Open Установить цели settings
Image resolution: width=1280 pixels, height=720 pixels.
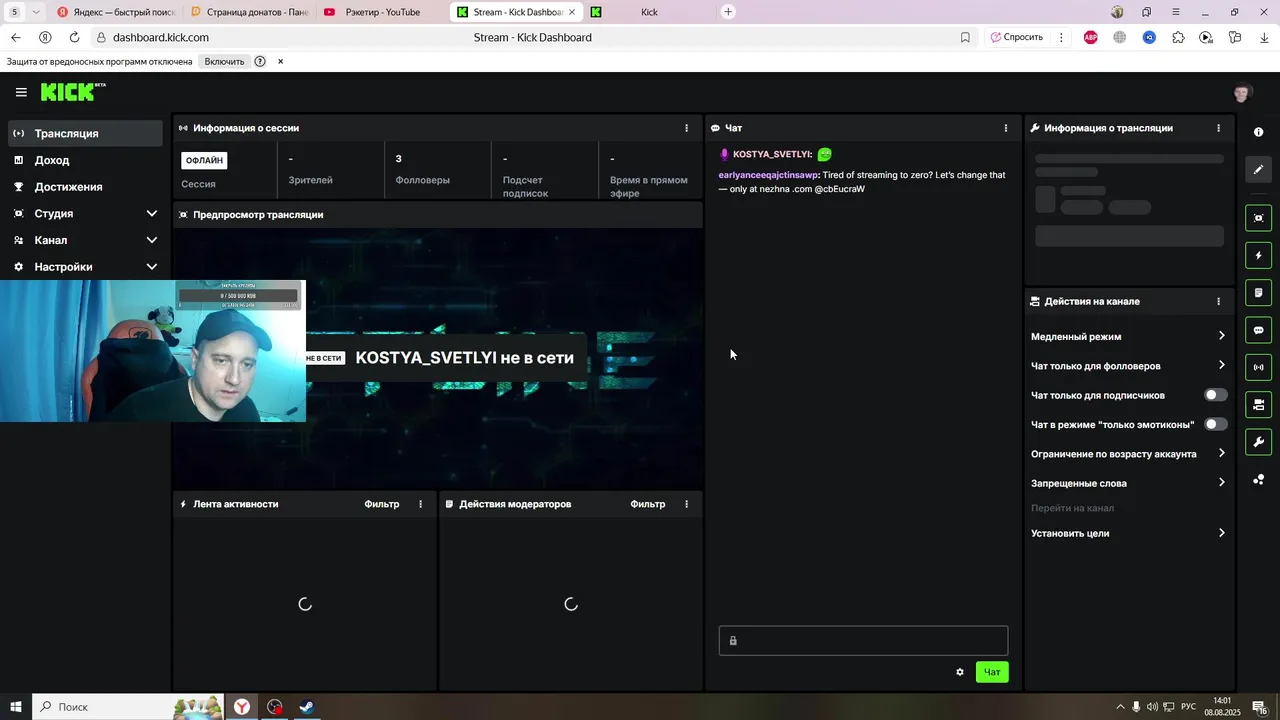click(1128, 533)
